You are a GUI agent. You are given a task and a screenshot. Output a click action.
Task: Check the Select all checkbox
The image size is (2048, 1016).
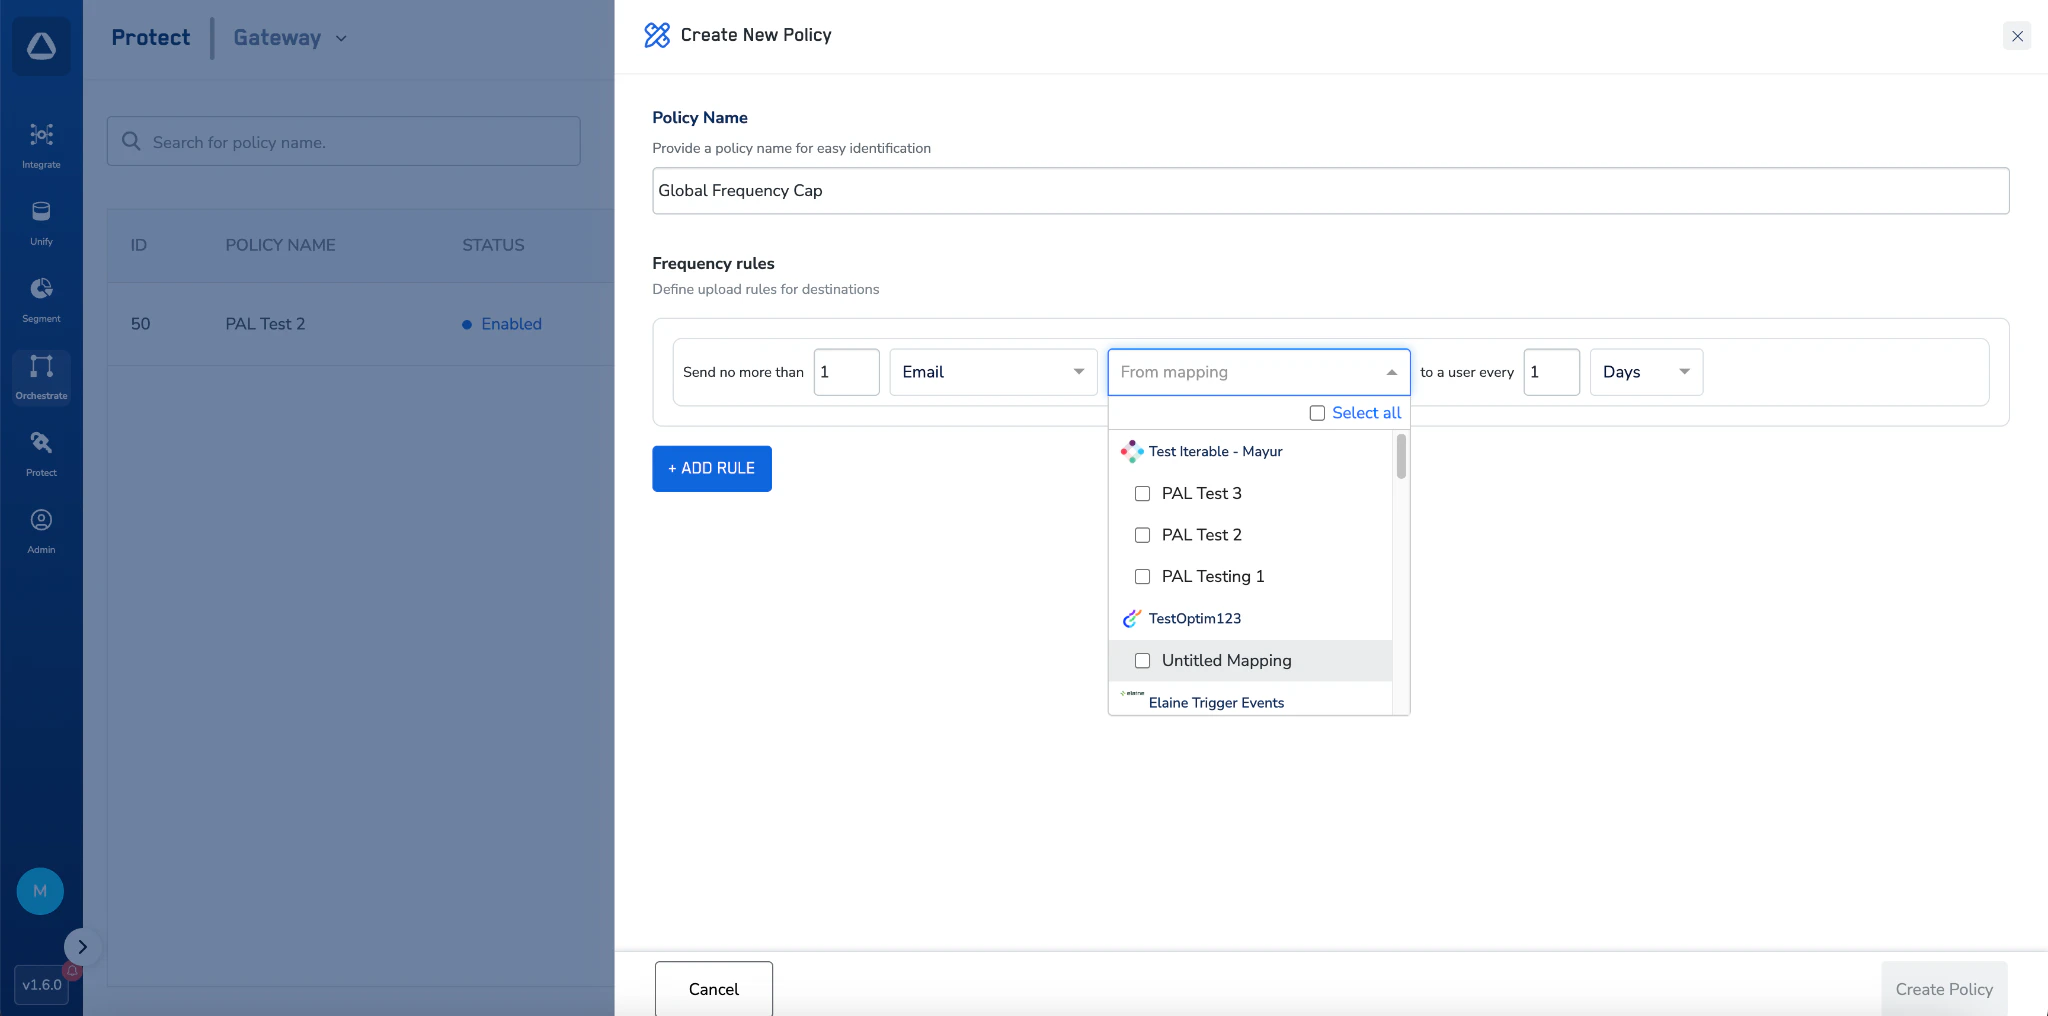coord(1318,413)
